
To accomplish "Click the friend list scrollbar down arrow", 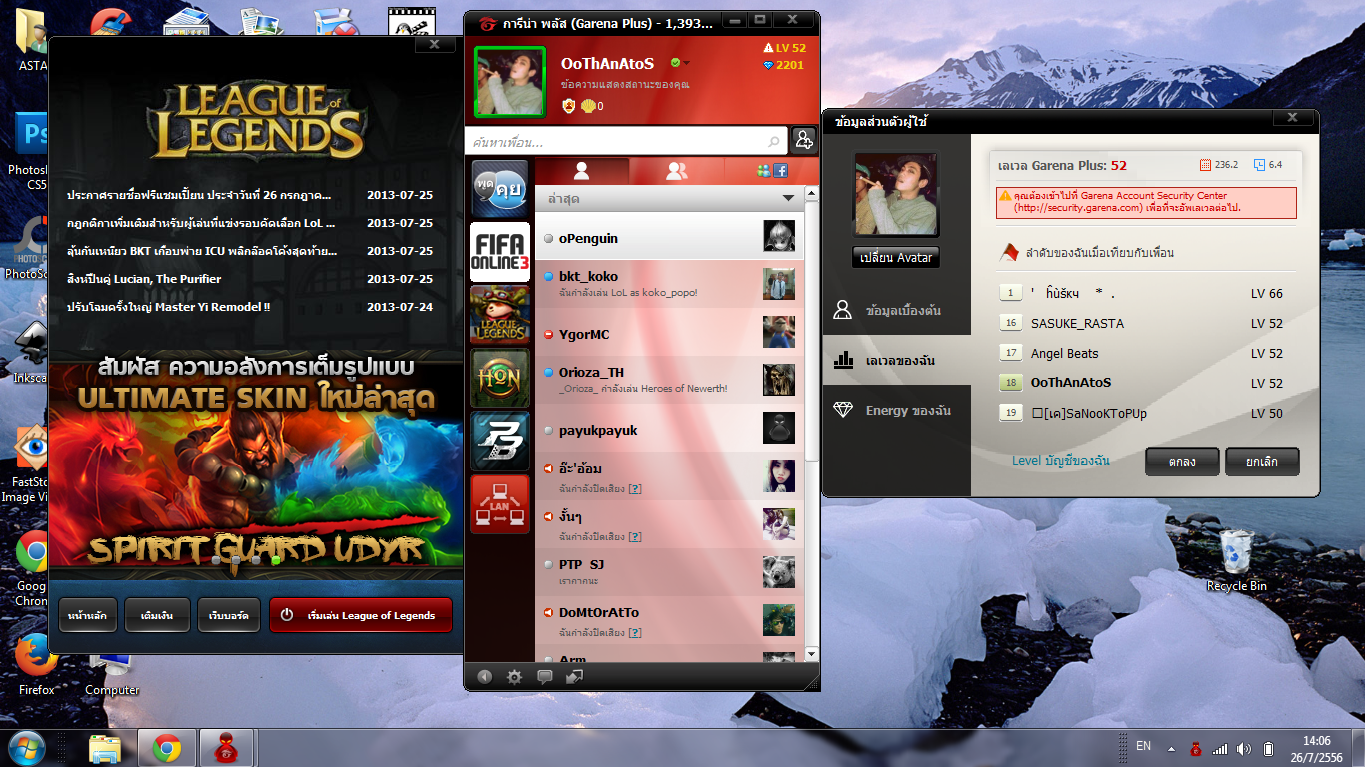I will [812, 655].
